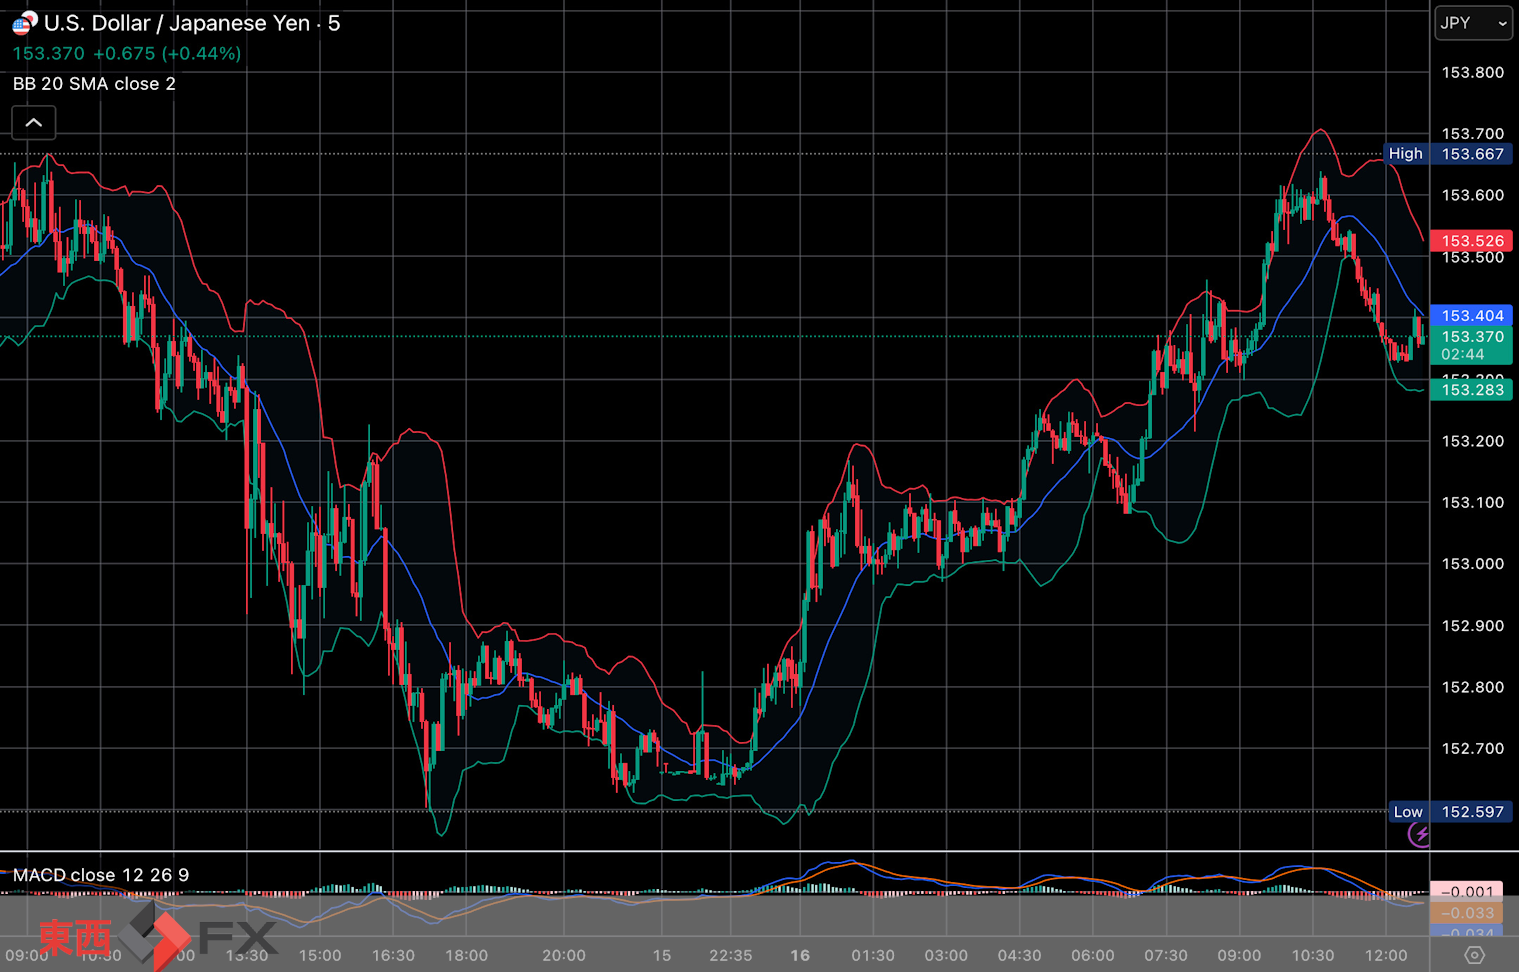Click the red 153.526 upper band label

click(x=1471, y=241)
